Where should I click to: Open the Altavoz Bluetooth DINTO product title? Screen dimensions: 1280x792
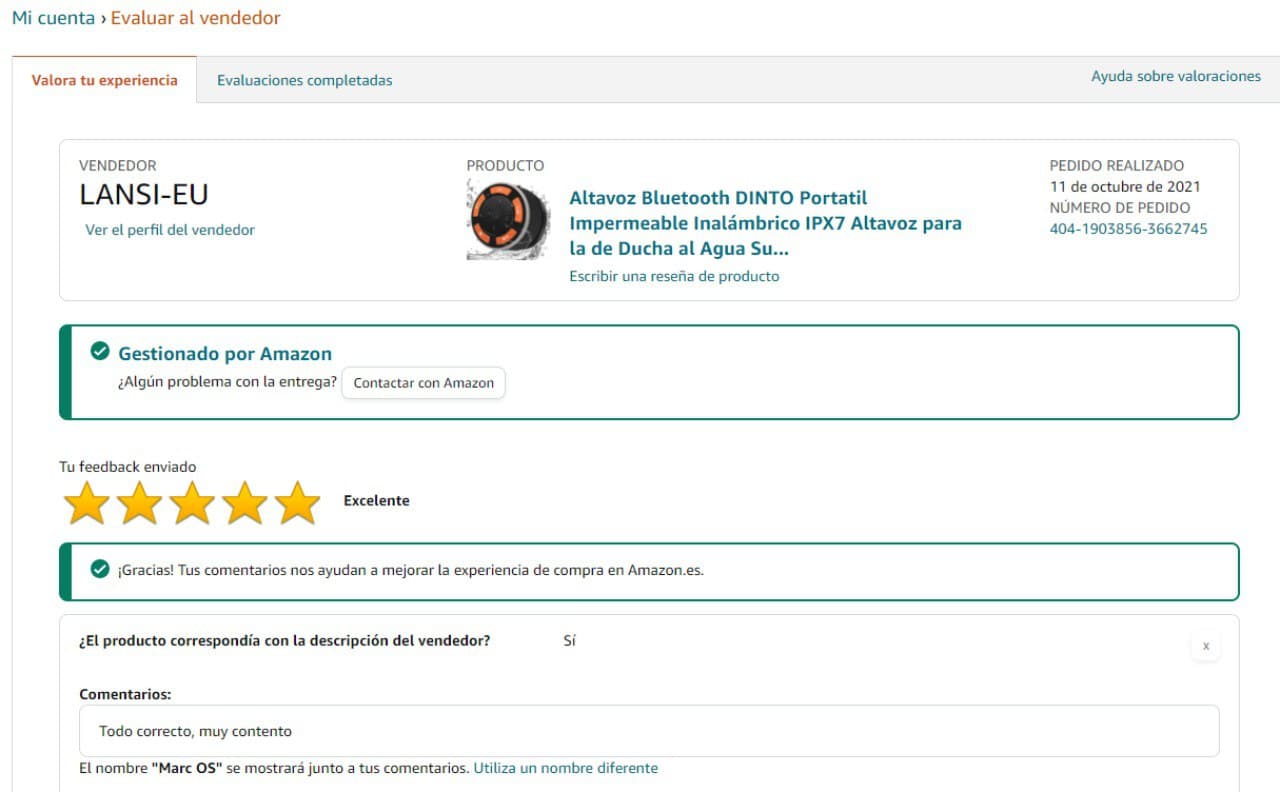coord(766,223)
